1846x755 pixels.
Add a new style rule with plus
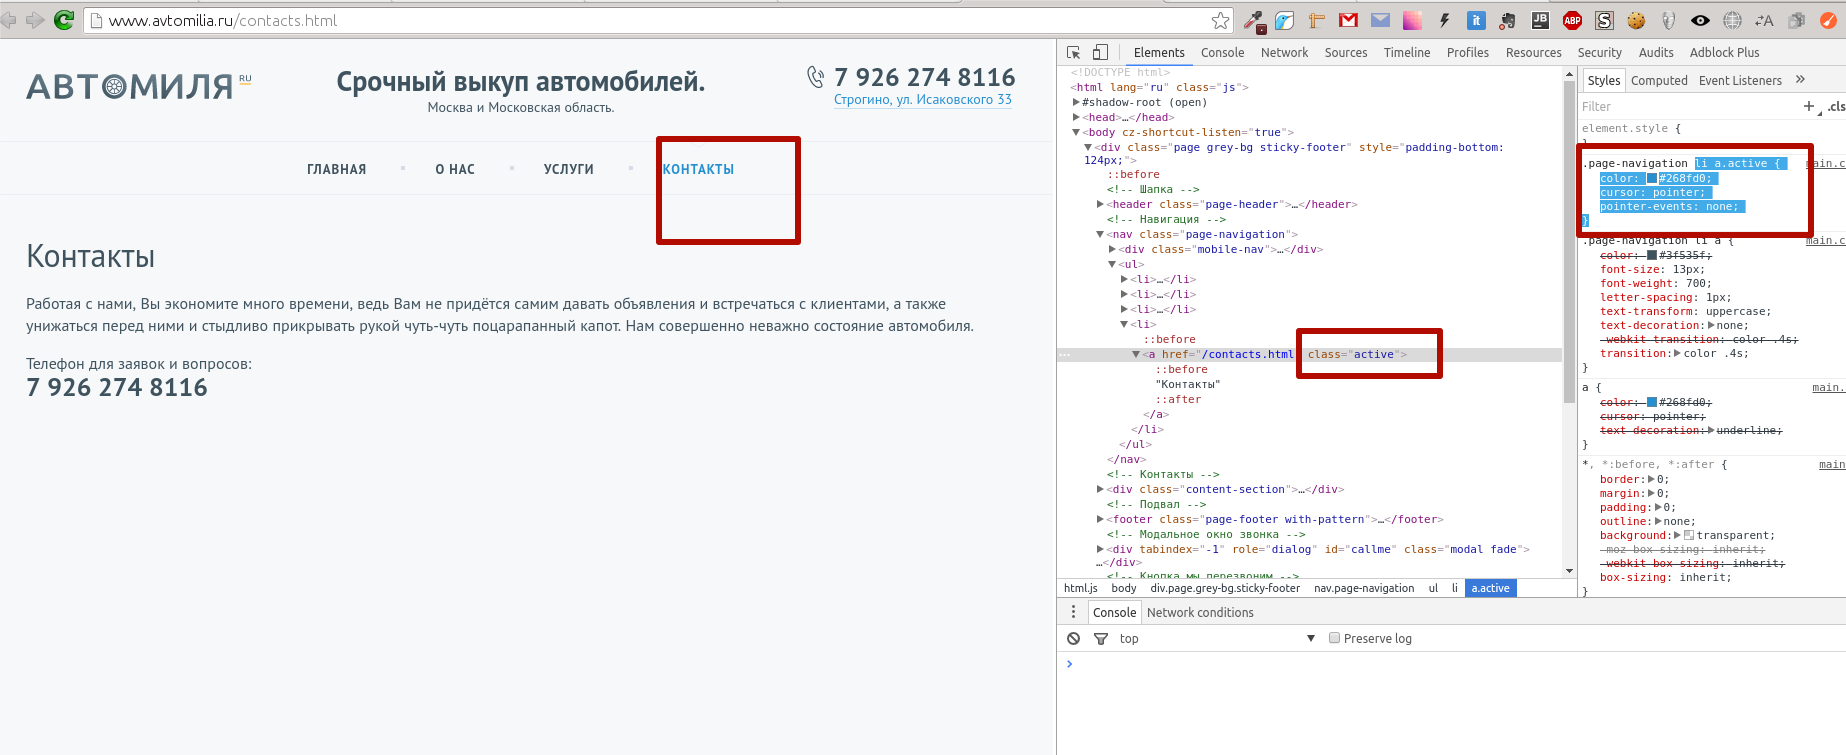[x=1808, y=106]
